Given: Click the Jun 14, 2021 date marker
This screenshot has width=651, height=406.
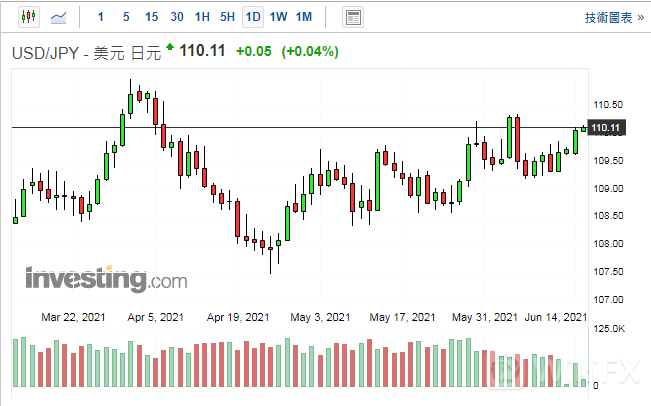Looking at the screenshot, I should [x=555, y=317].
